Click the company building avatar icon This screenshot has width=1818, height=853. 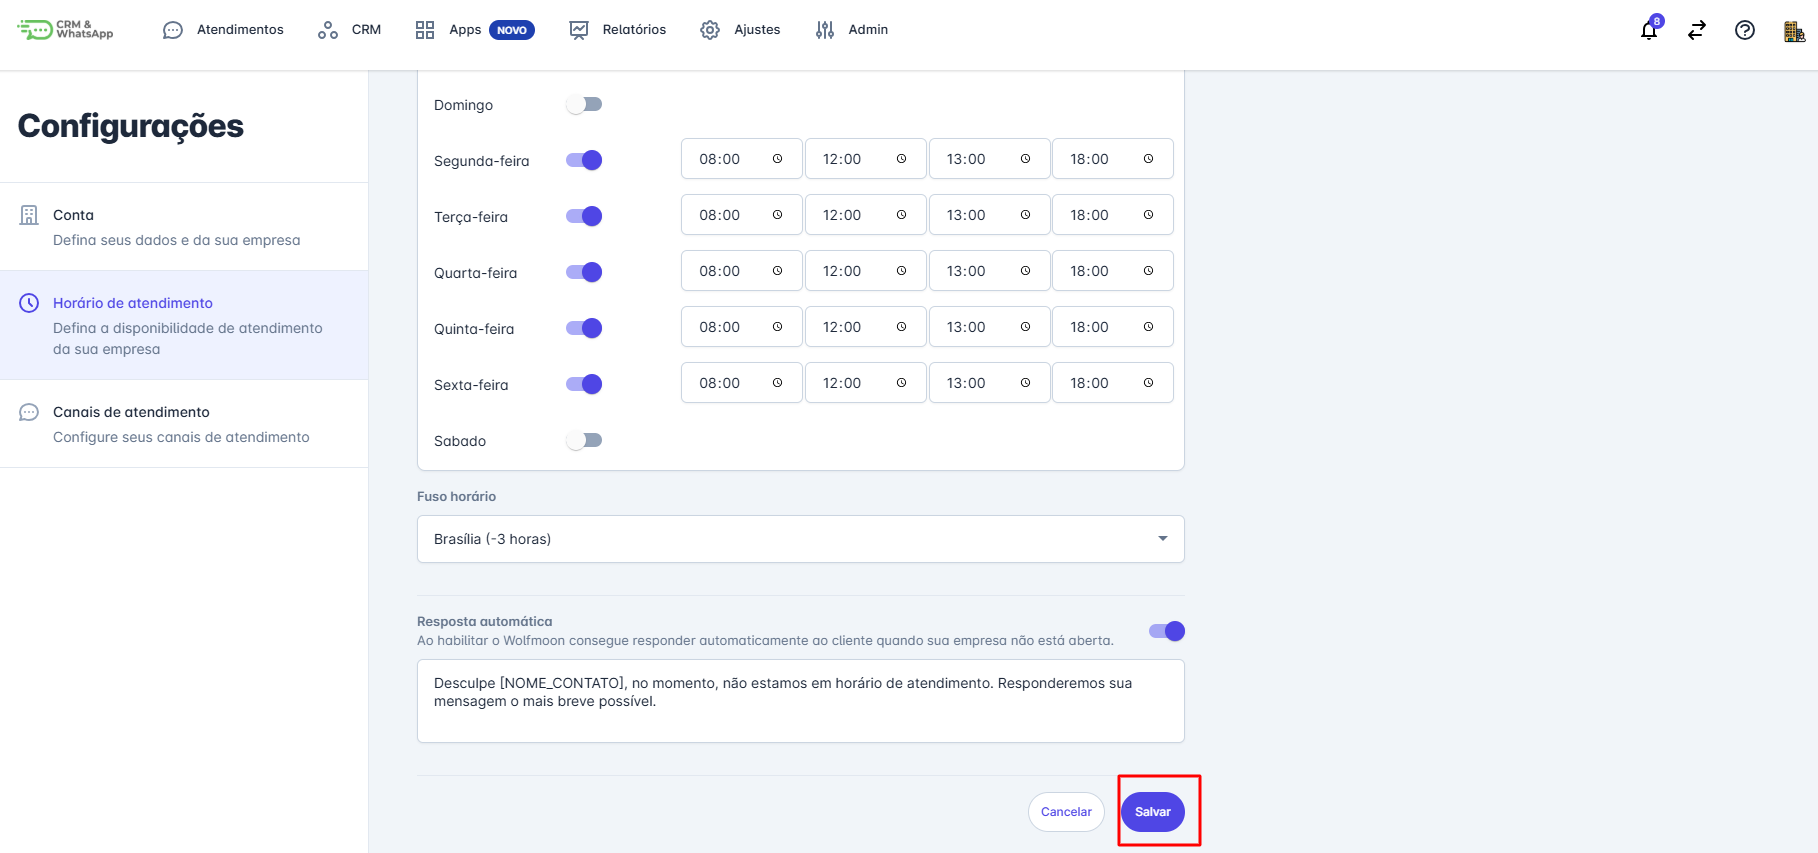[1794, 31]
